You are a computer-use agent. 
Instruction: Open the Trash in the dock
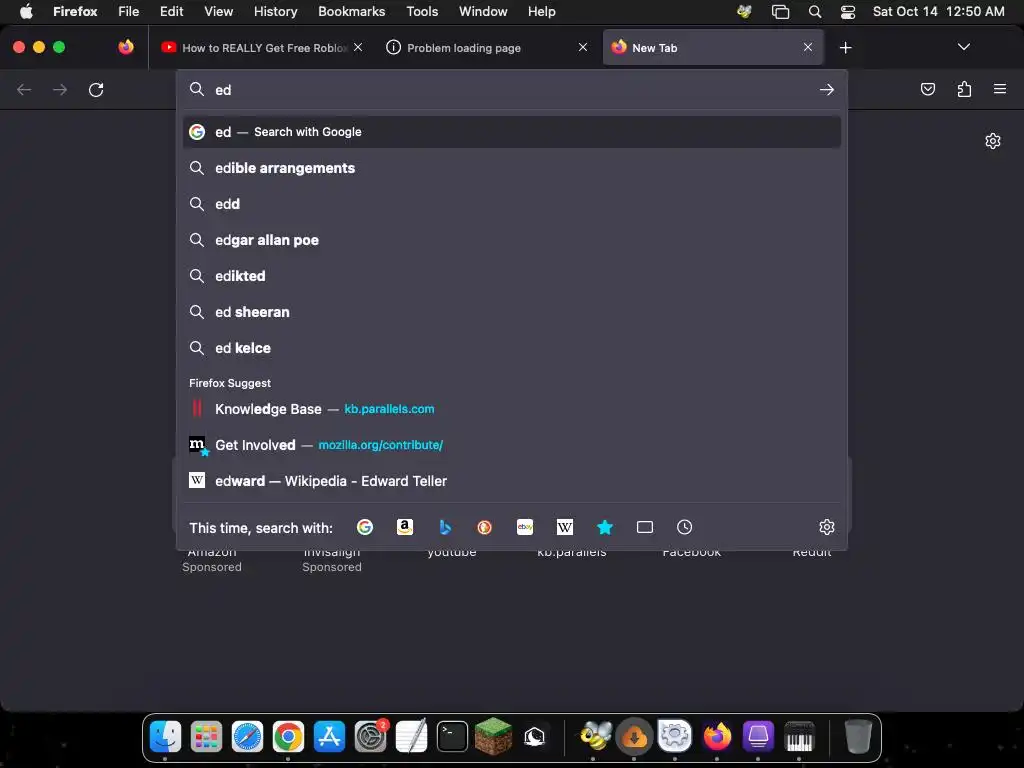pyautogui.click(x=858, y=737)
